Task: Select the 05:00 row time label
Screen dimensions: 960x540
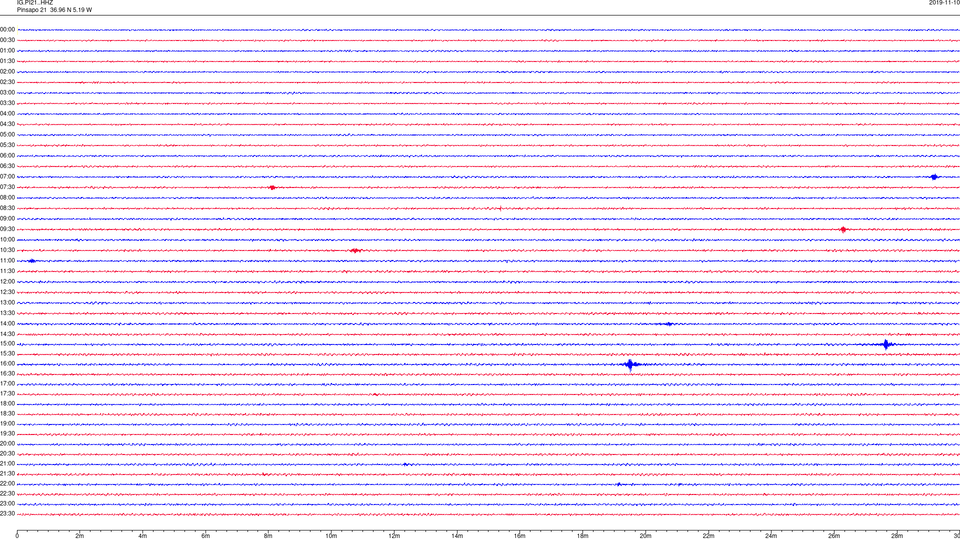Action: (7, 135)
